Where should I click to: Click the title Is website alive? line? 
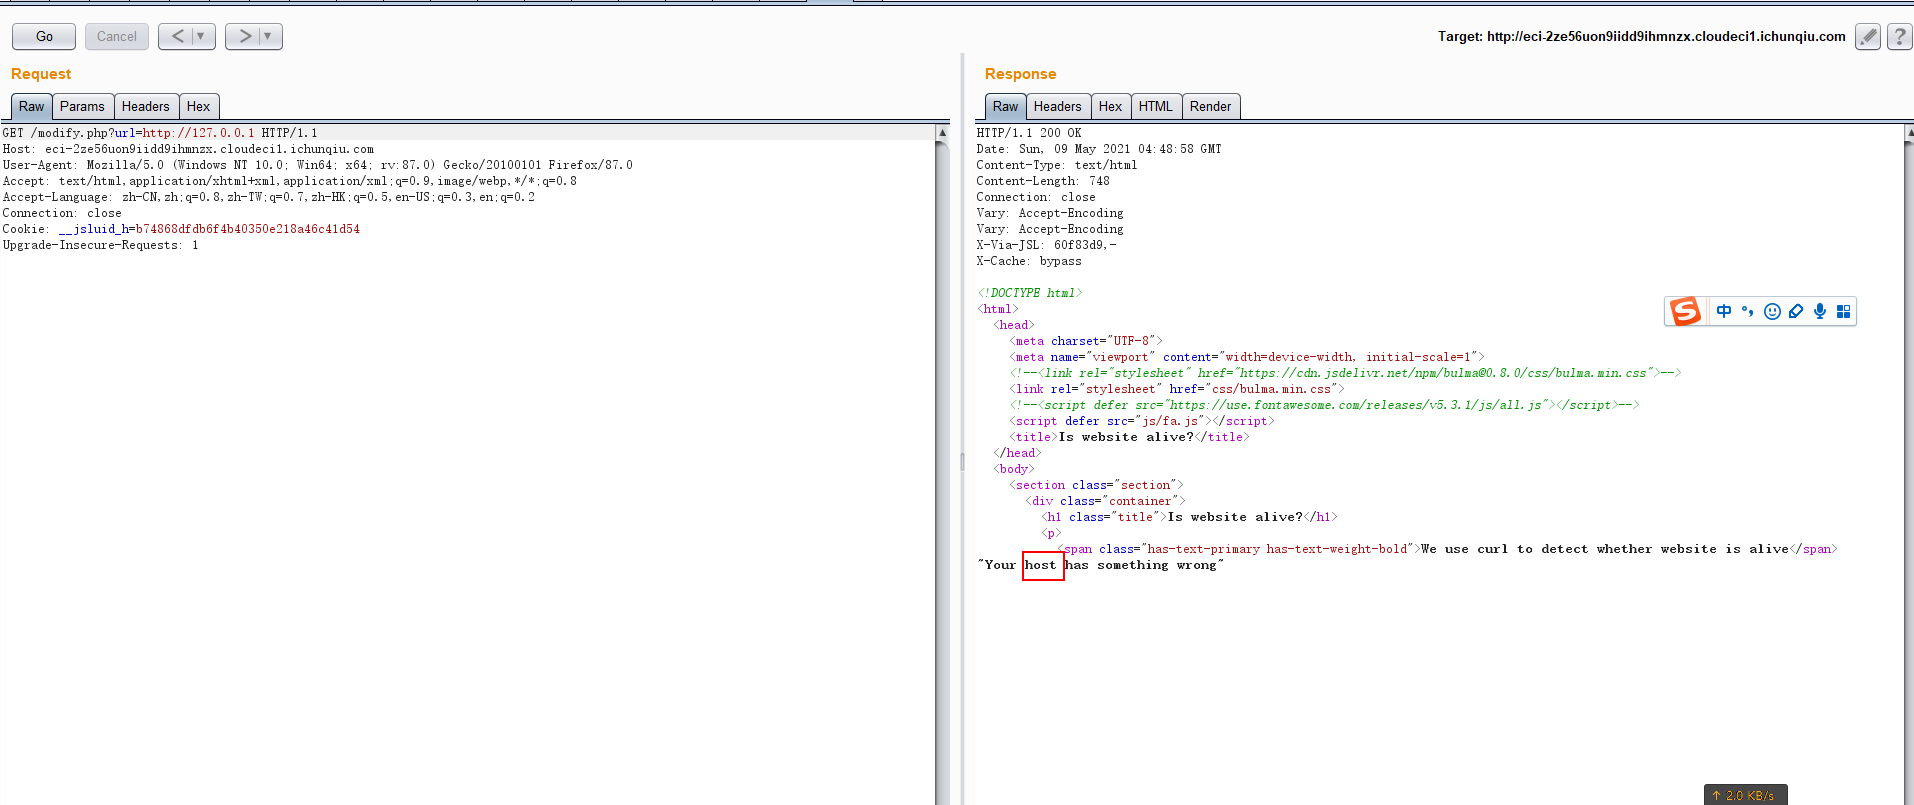tap(1129, 437)
